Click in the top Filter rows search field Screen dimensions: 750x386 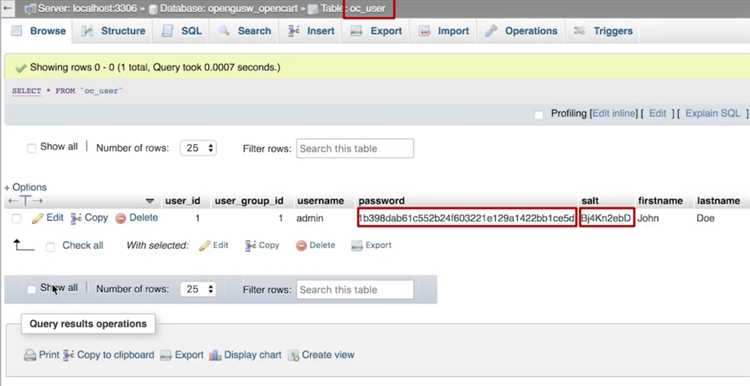click(355, 148)
